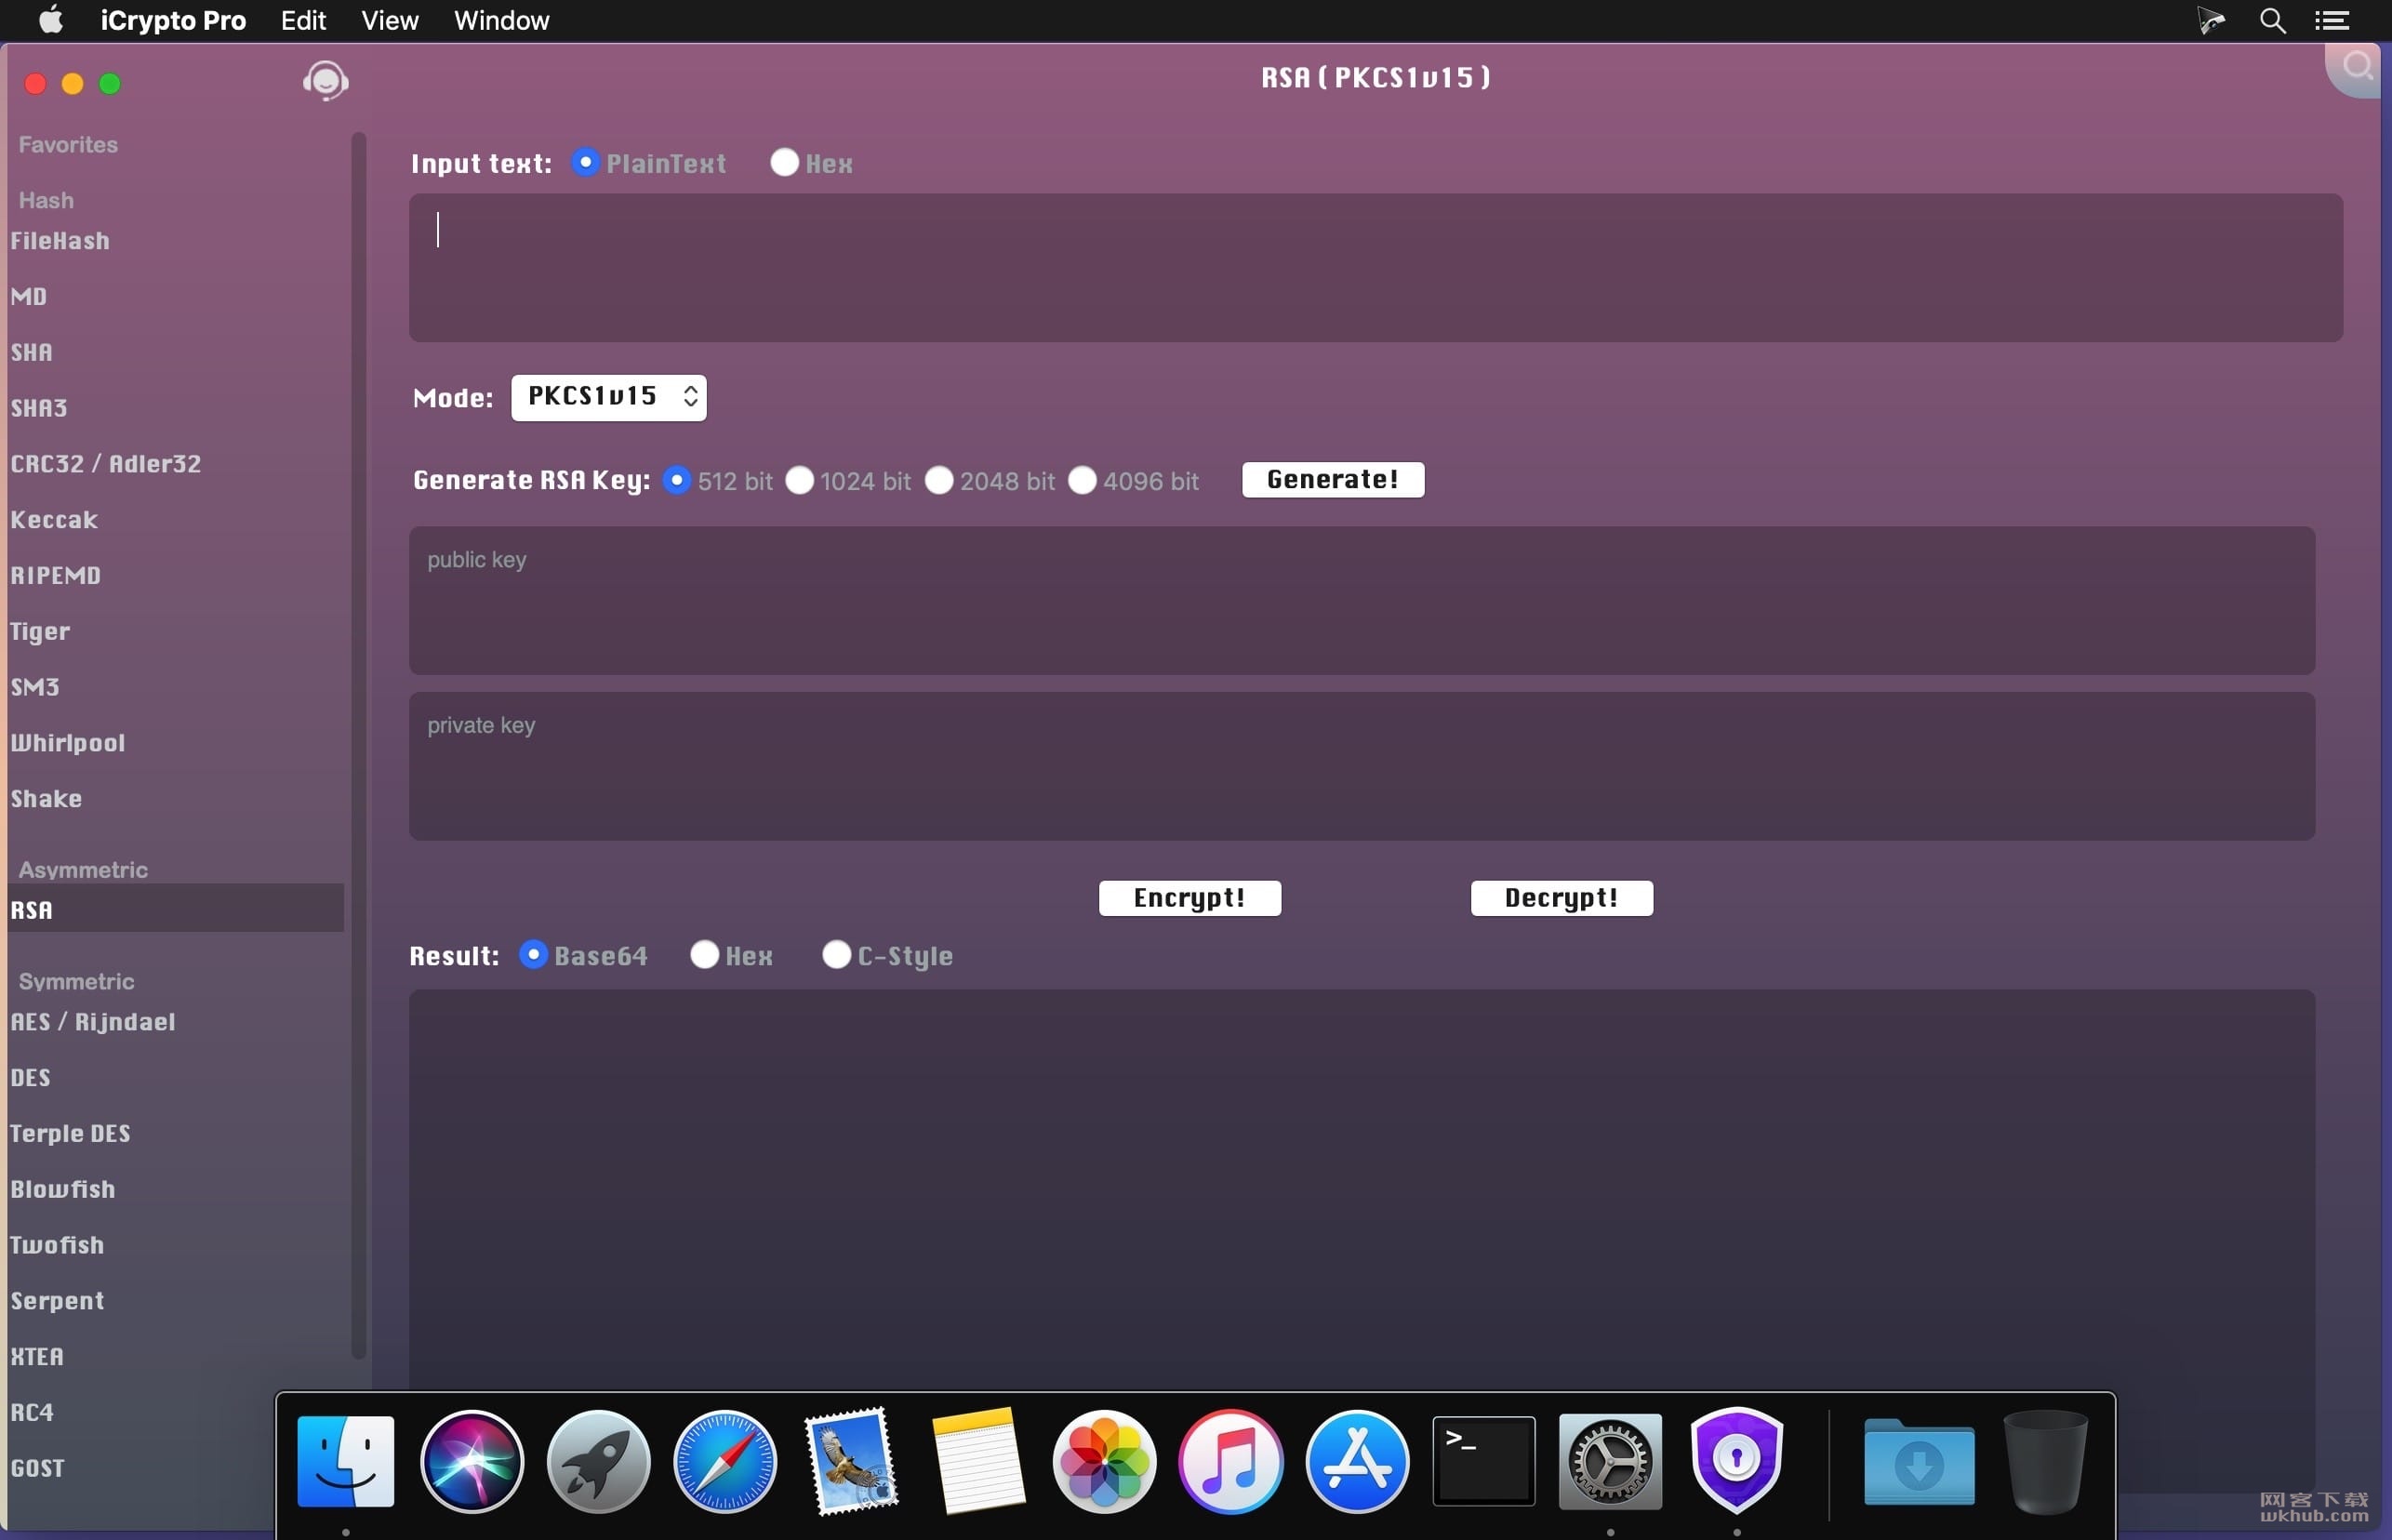Click the Encrypt! button
2392x1540 pixels.
click(1189, 897)
